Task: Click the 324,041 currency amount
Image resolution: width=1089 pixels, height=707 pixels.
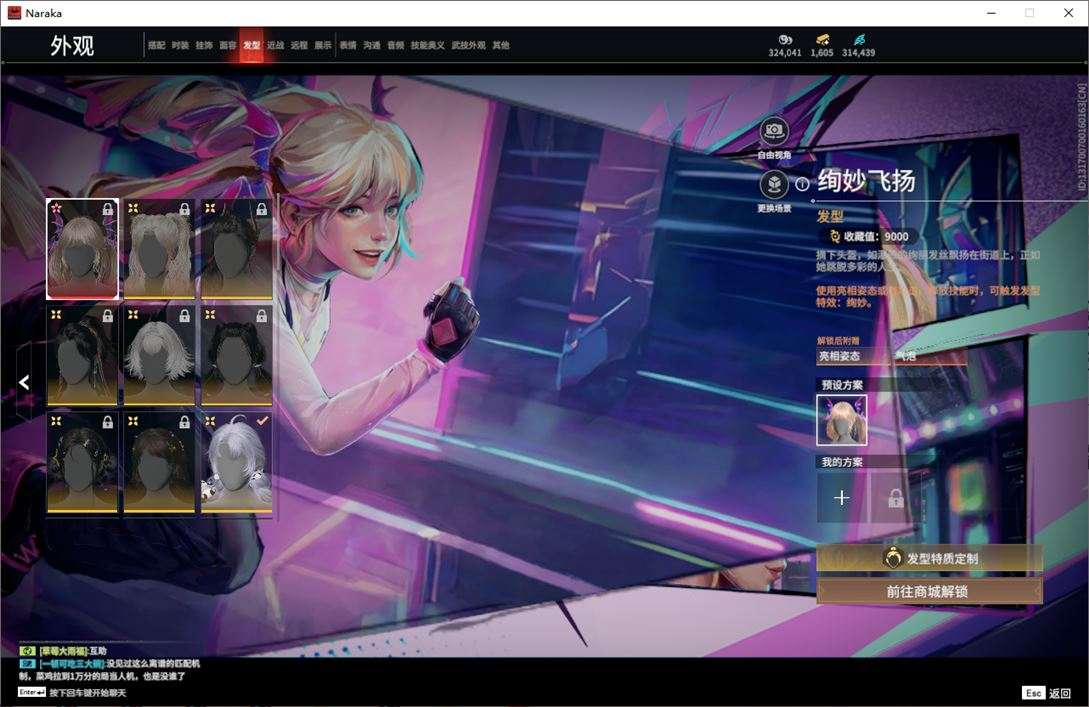Action: [x=785, y=53]
